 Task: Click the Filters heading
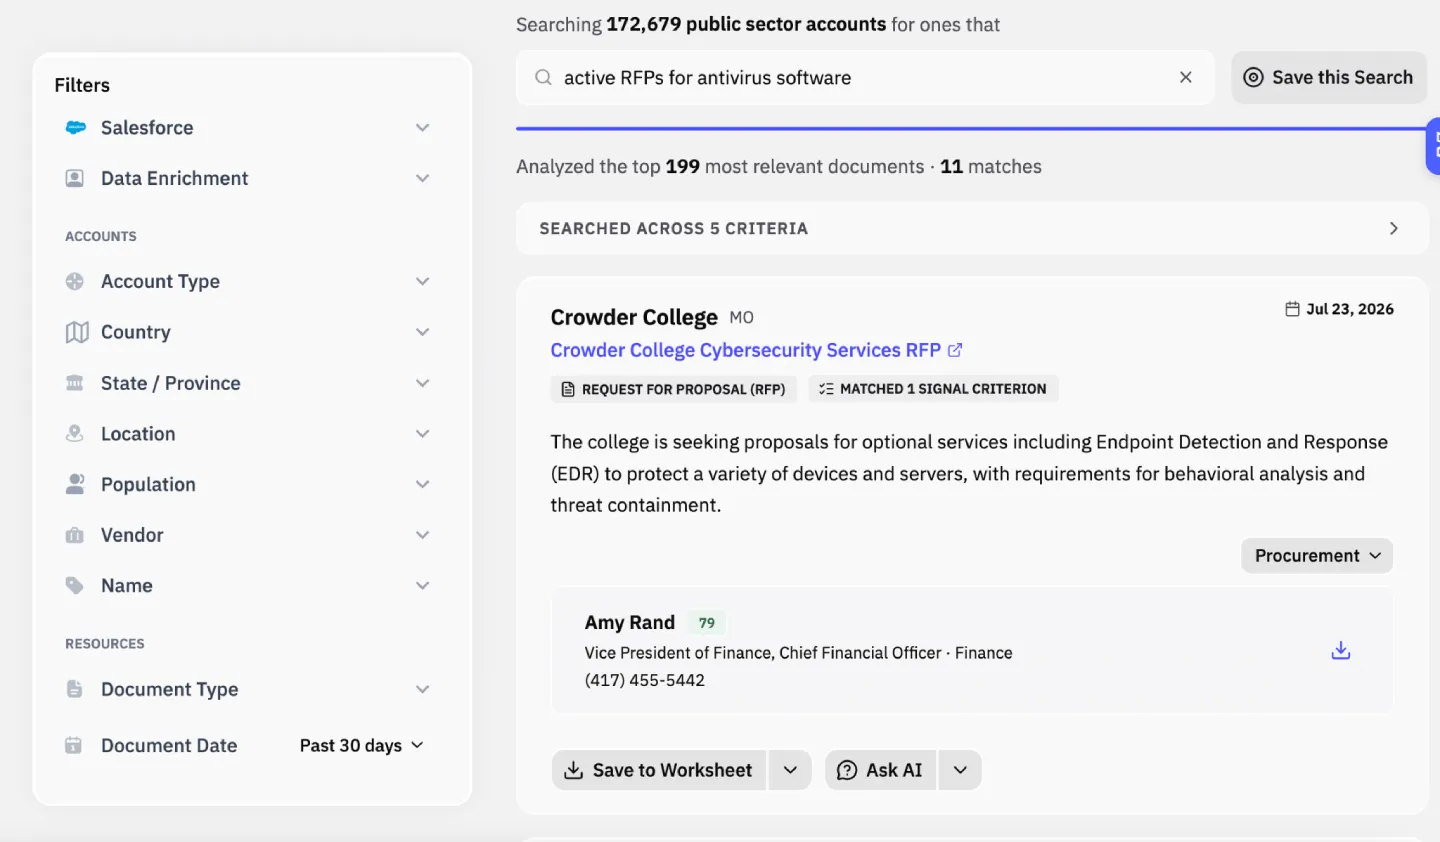82,85
